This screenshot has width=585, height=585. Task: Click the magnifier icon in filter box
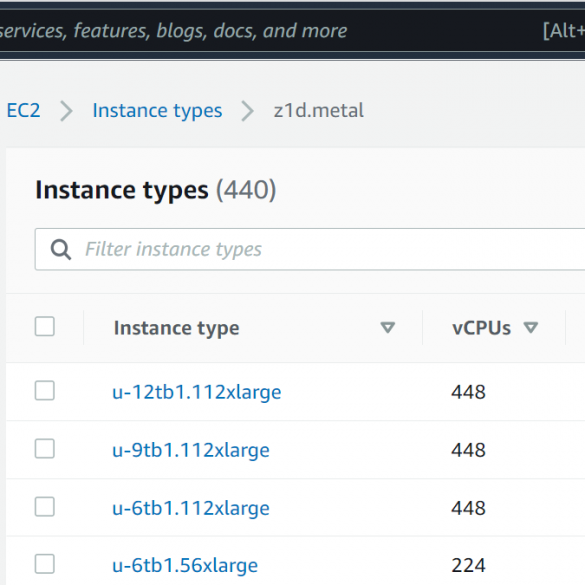[x=60, y=249]
